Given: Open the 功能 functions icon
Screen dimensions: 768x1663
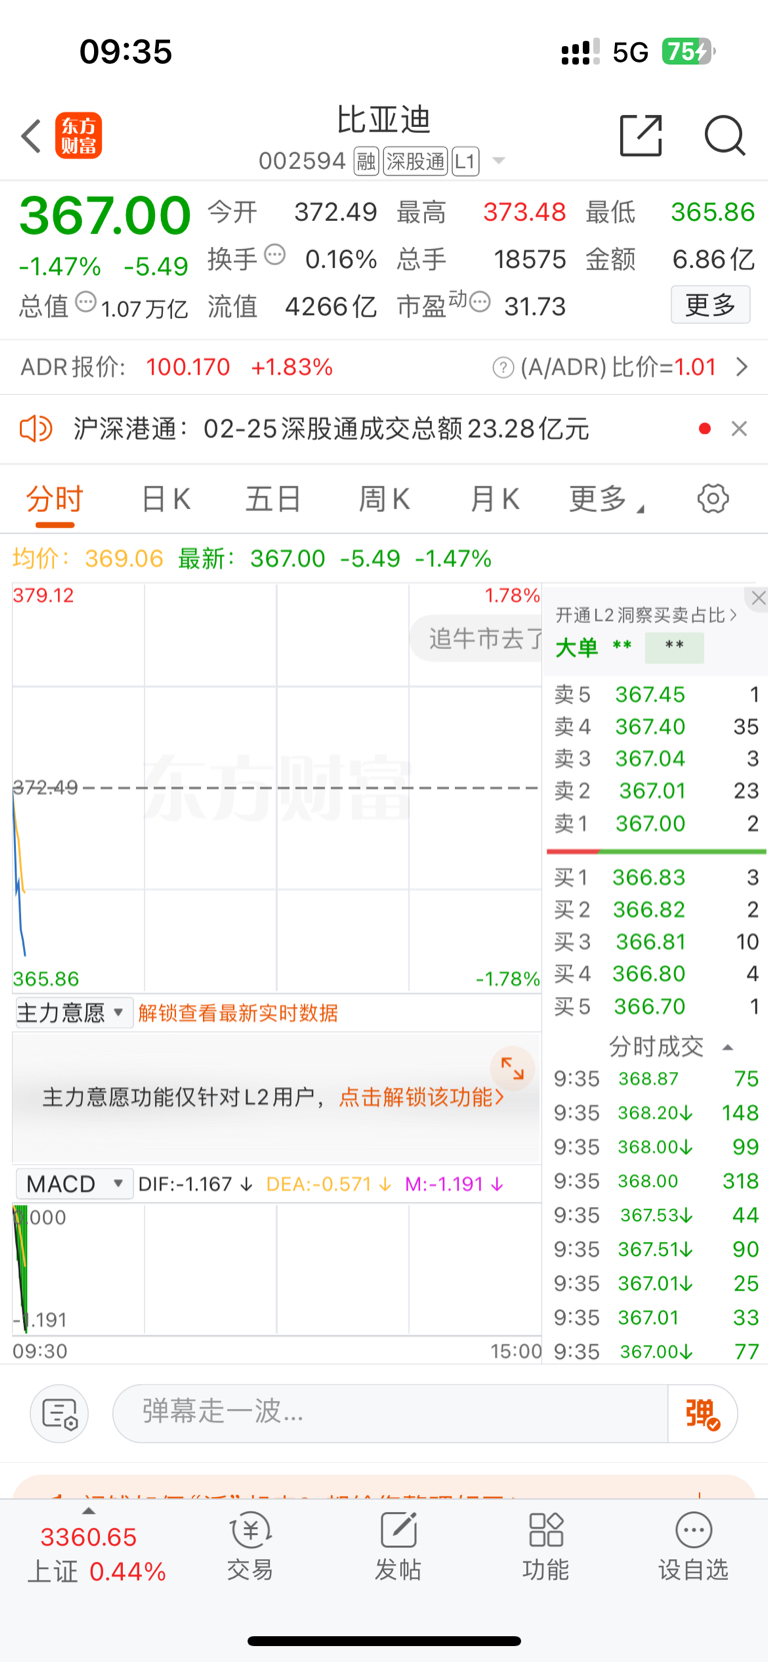Looking at the screenshot, I should pos(546,1547).
